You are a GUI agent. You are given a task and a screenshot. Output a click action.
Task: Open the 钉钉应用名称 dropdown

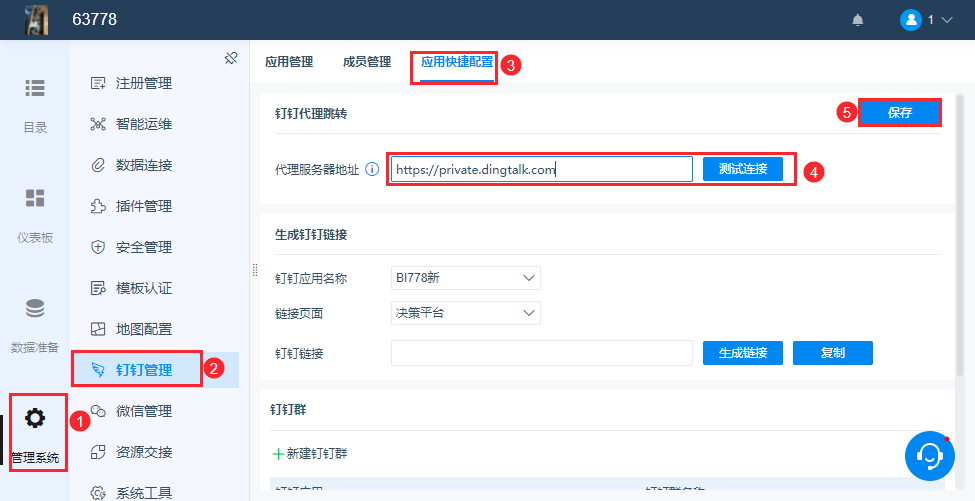[466, 278]
